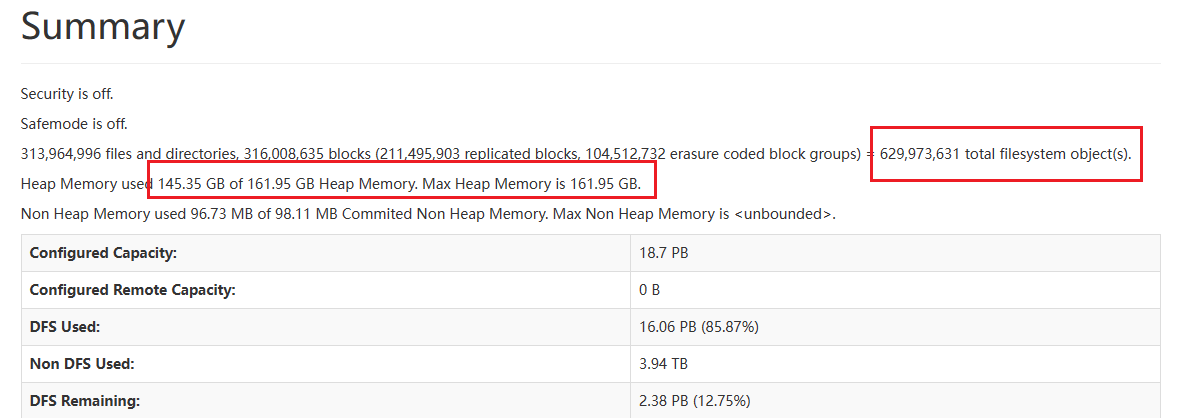1200x418 pixels.
Task: Click the Summary page heading
Action: 103,26
